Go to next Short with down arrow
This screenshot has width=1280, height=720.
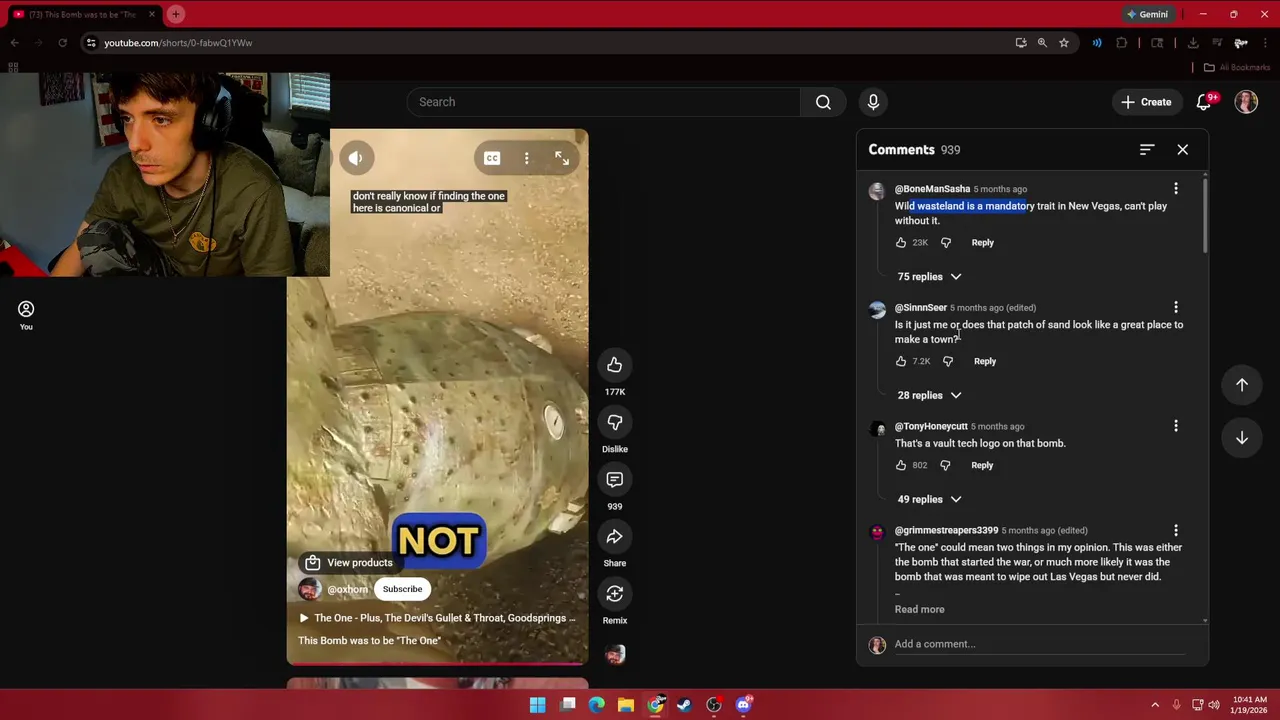(x=1242, y=438)
